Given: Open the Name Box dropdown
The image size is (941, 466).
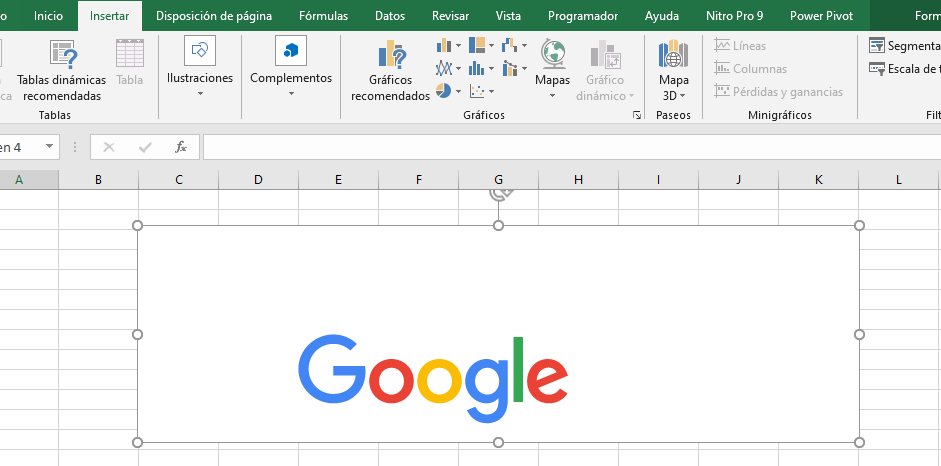Looking at the screenshot, I should click(49, 147).
